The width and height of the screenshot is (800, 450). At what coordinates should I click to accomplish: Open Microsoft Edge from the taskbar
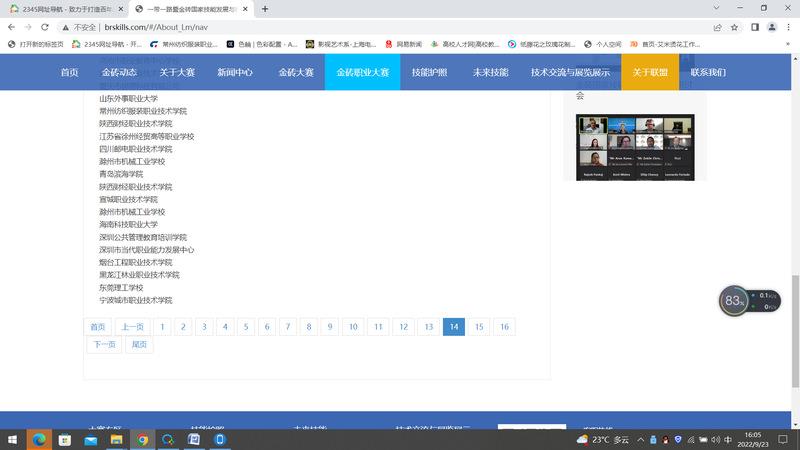(x=40, y=439)
